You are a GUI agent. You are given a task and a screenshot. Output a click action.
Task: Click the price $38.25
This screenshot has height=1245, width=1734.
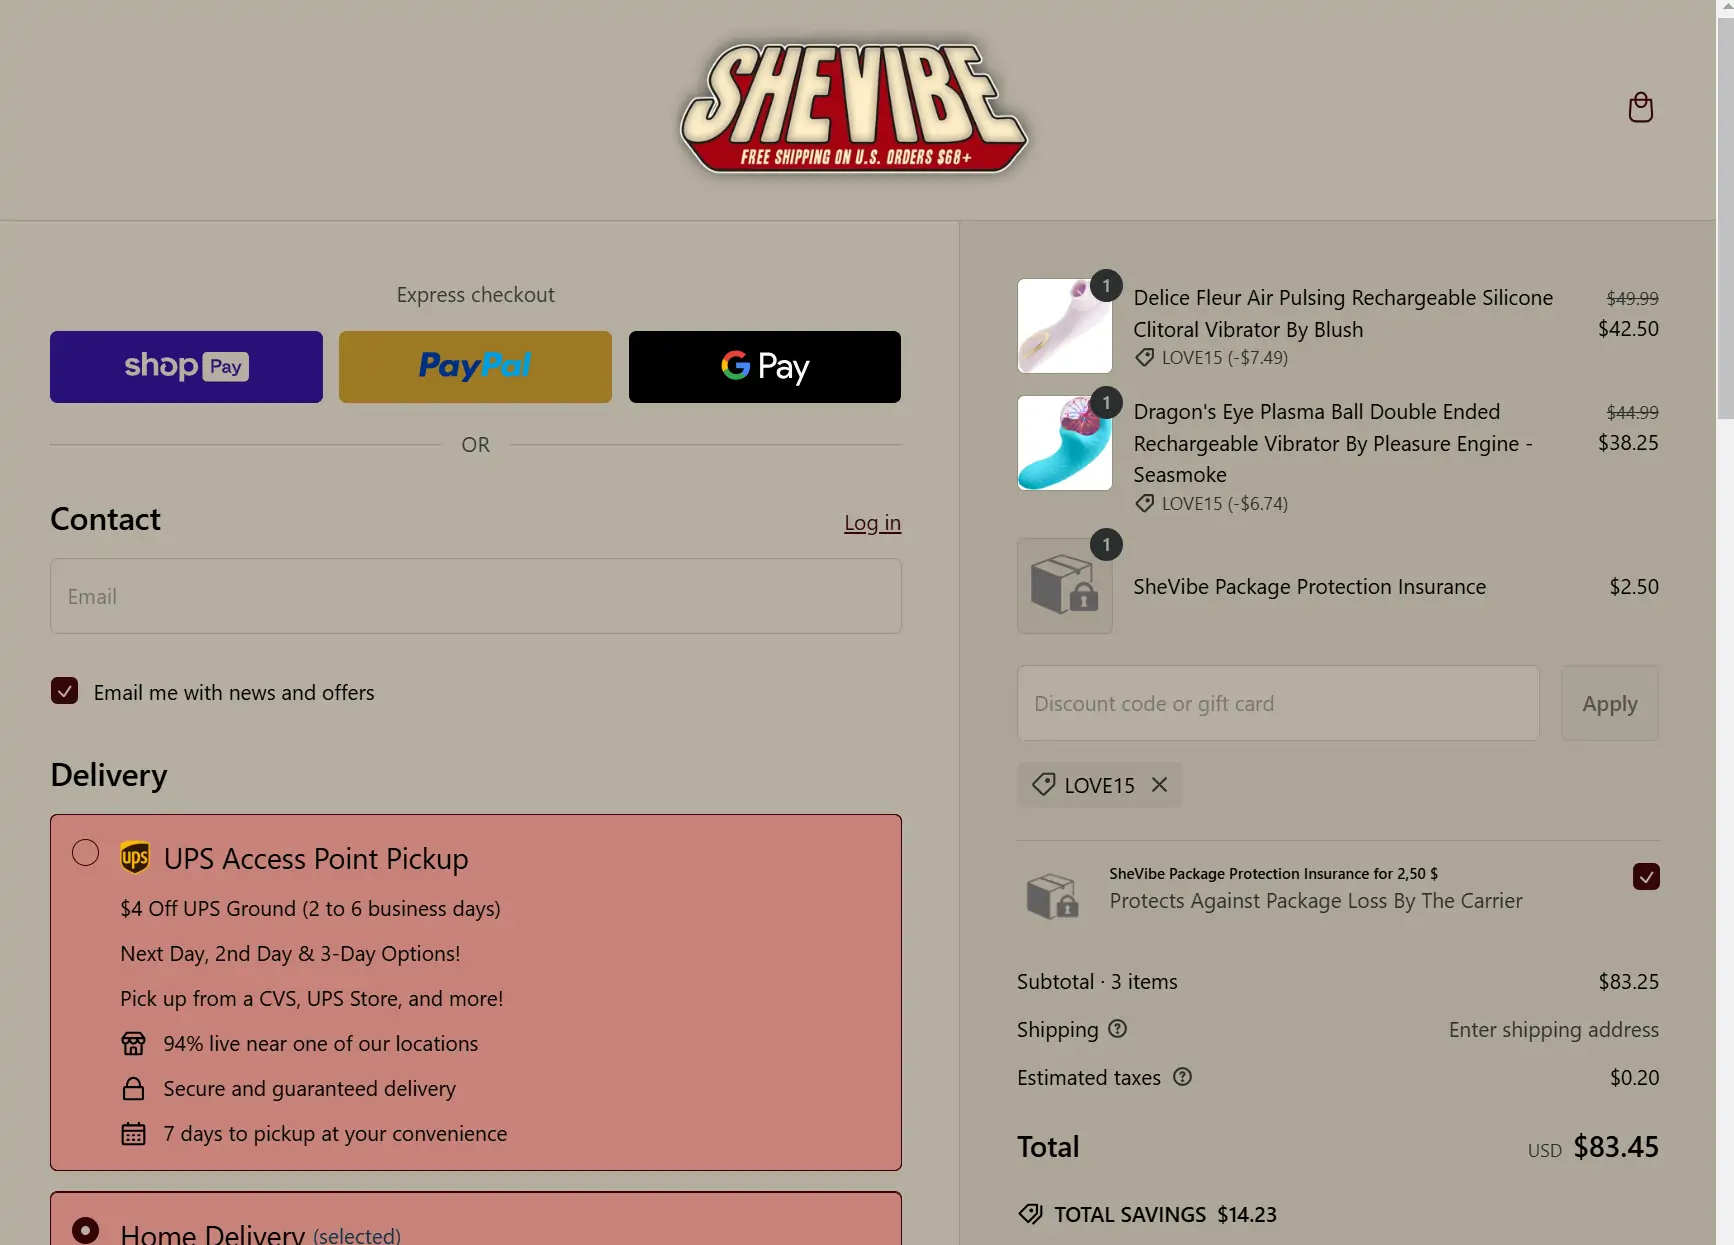pyautogui.click(x=1628, y=442)
